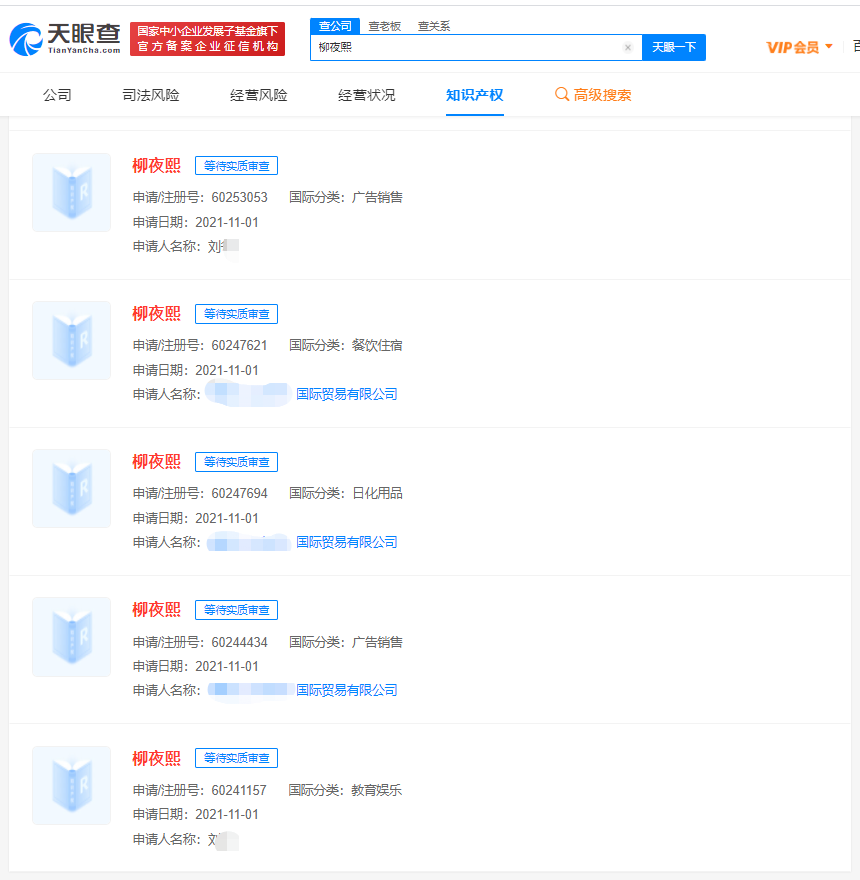Open 柳夜熙 trademark title for 广告销售 60253053
This screenshot has width=860, height=880.
tap(157, 166)
